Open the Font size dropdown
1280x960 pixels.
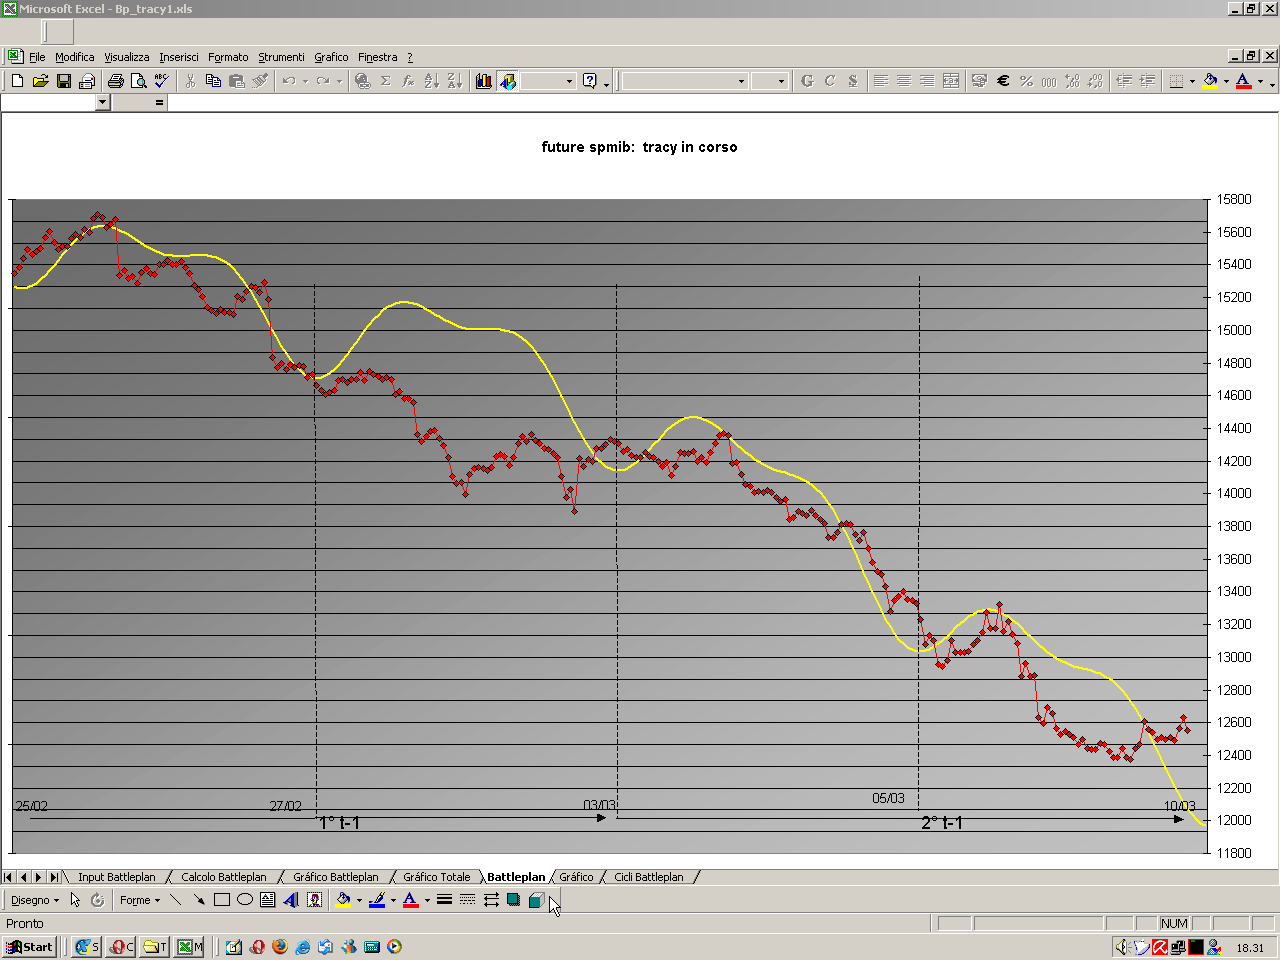(x=782, y=81)
